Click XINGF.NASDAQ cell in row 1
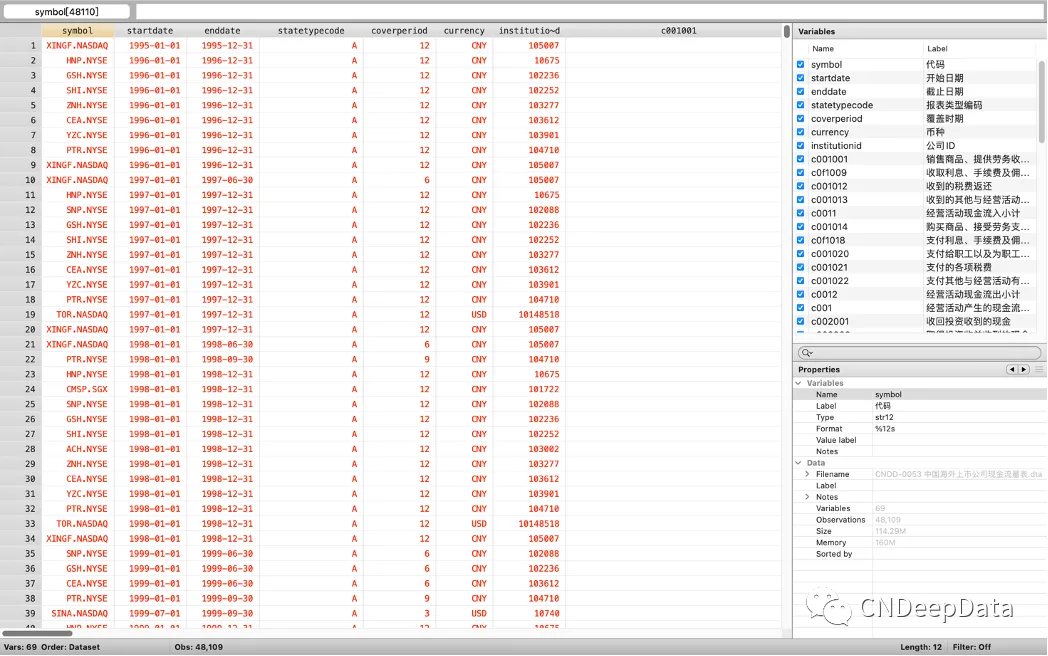The width and height of the screenshot is (1048, 656). tap(78, 45)
